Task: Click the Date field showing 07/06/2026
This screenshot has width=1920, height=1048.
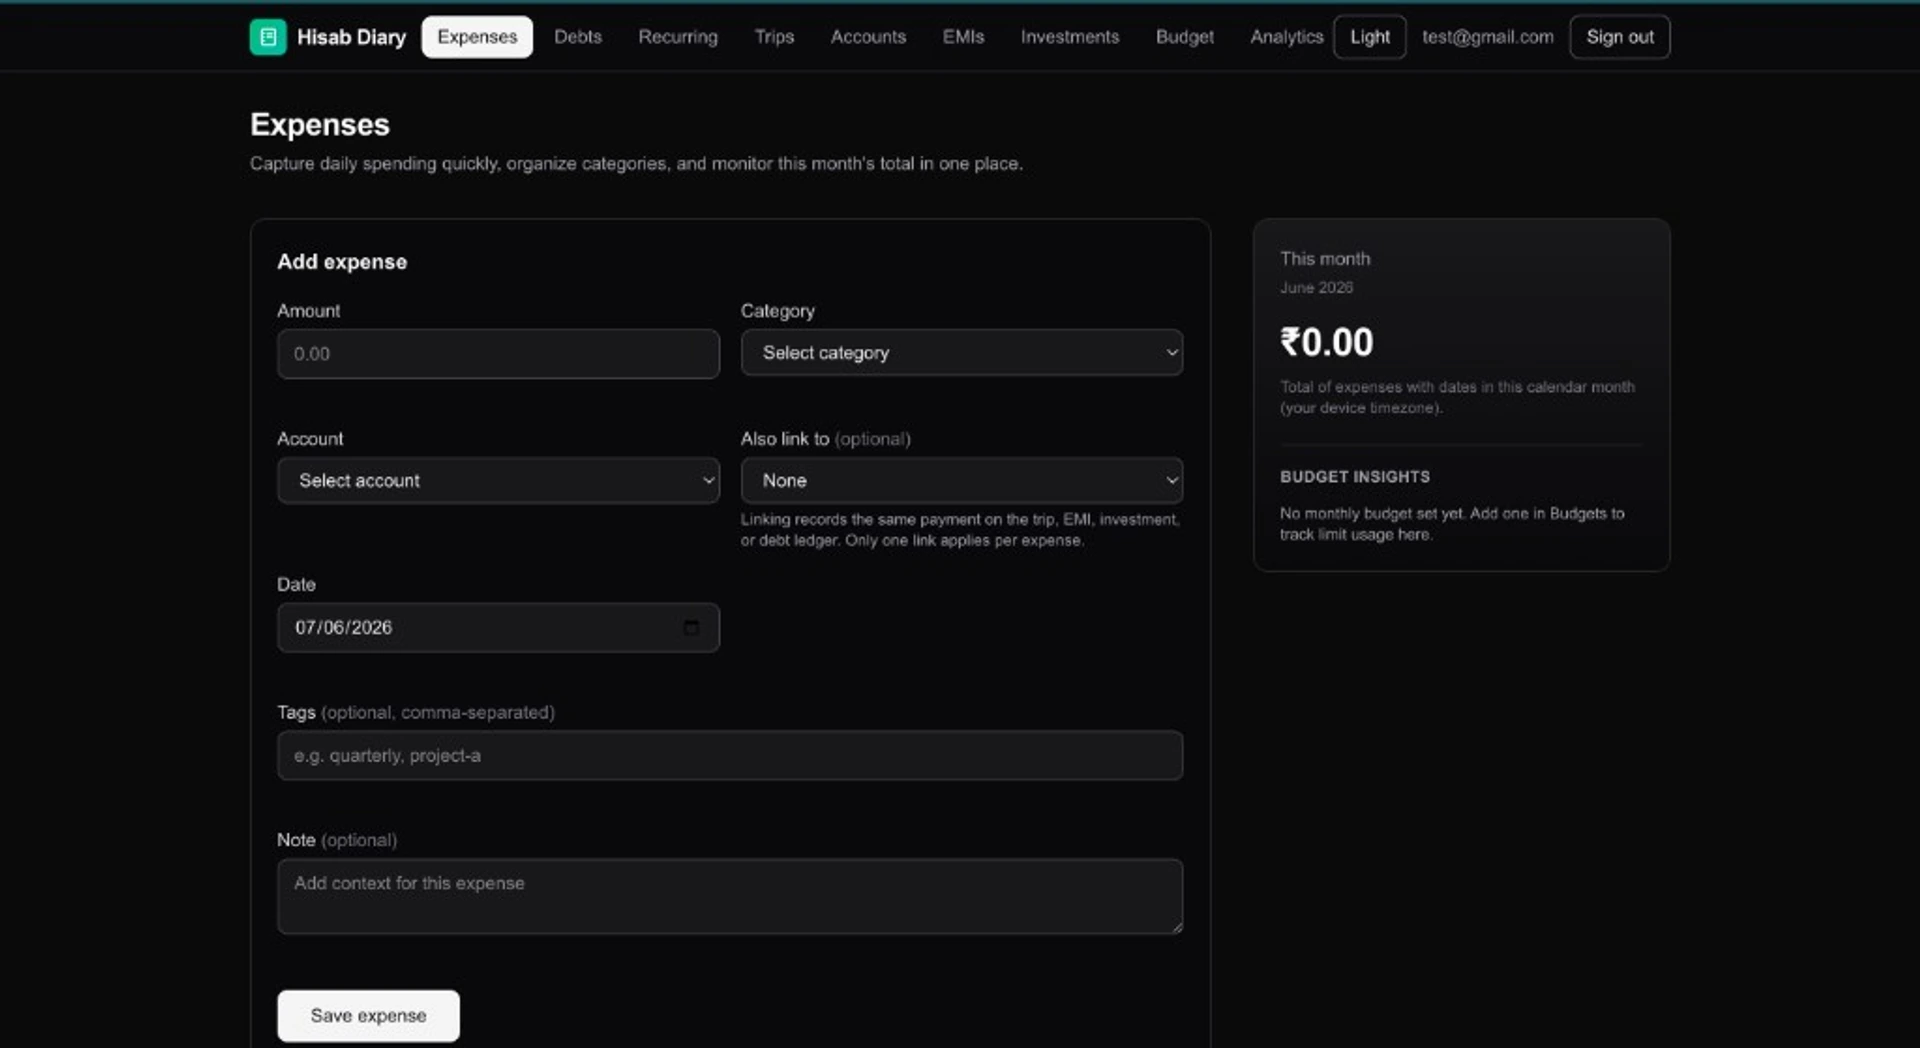Action: point(498,628)
